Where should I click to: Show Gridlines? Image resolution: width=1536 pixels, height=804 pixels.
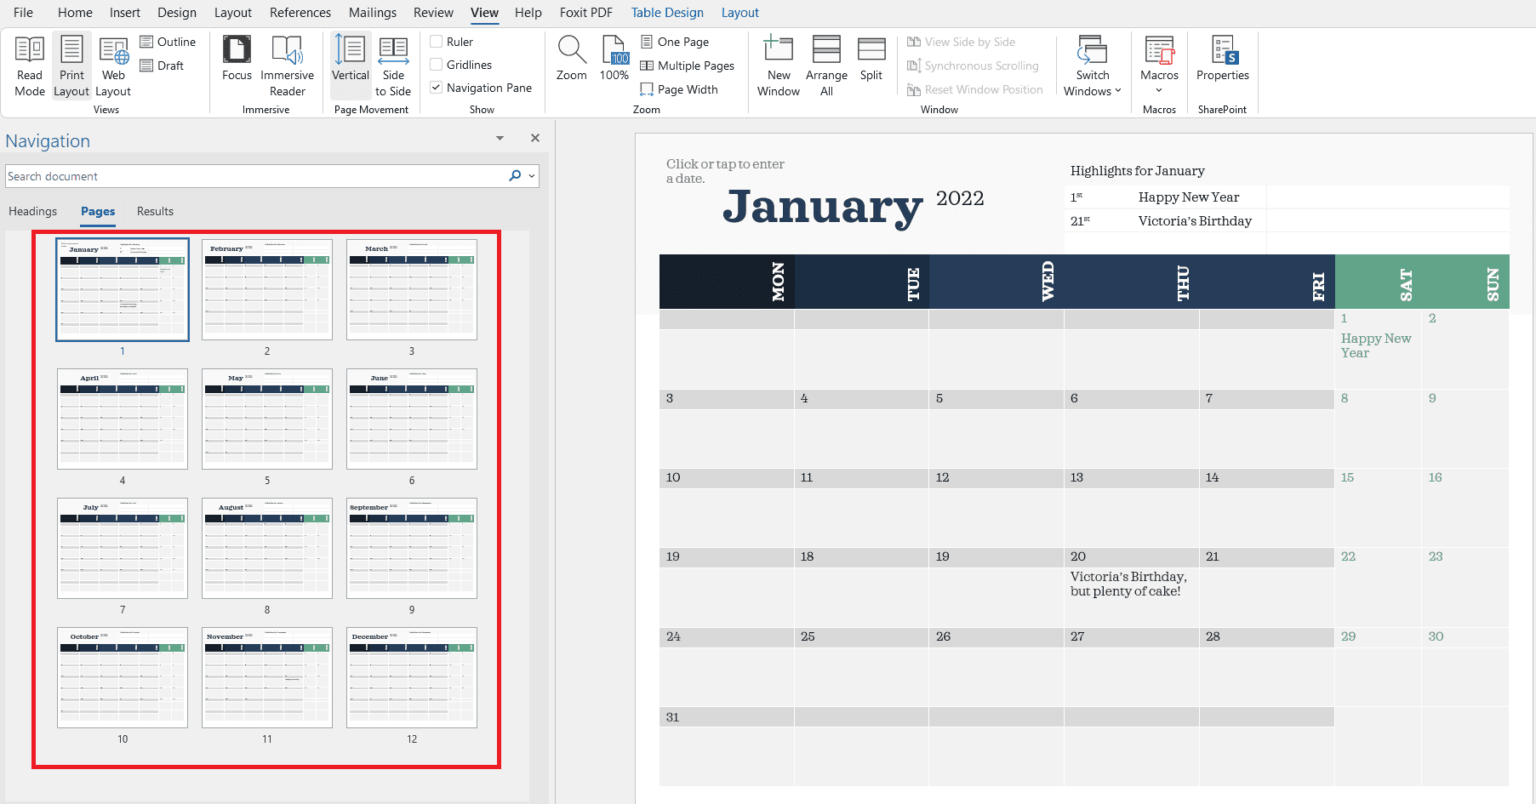click(437, 64)
